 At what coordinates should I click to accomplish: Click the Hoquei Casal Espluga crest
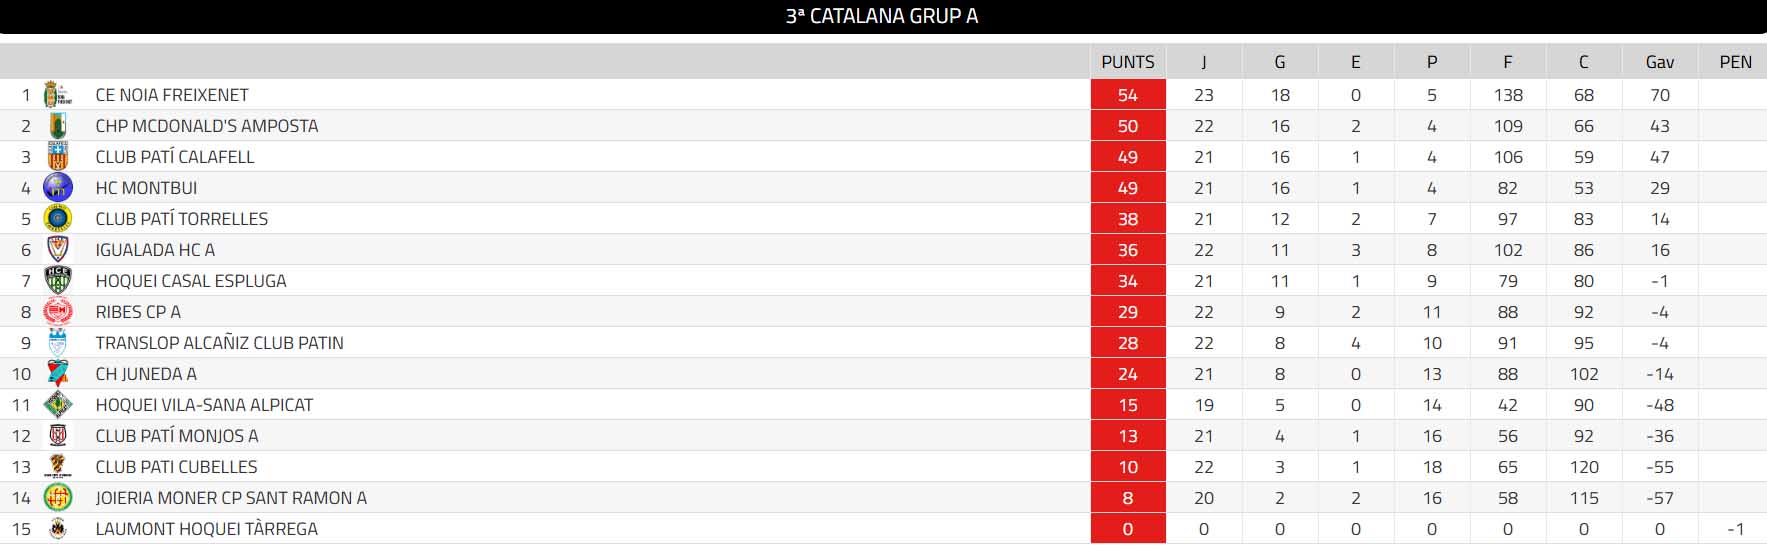[x=58, y=281]
